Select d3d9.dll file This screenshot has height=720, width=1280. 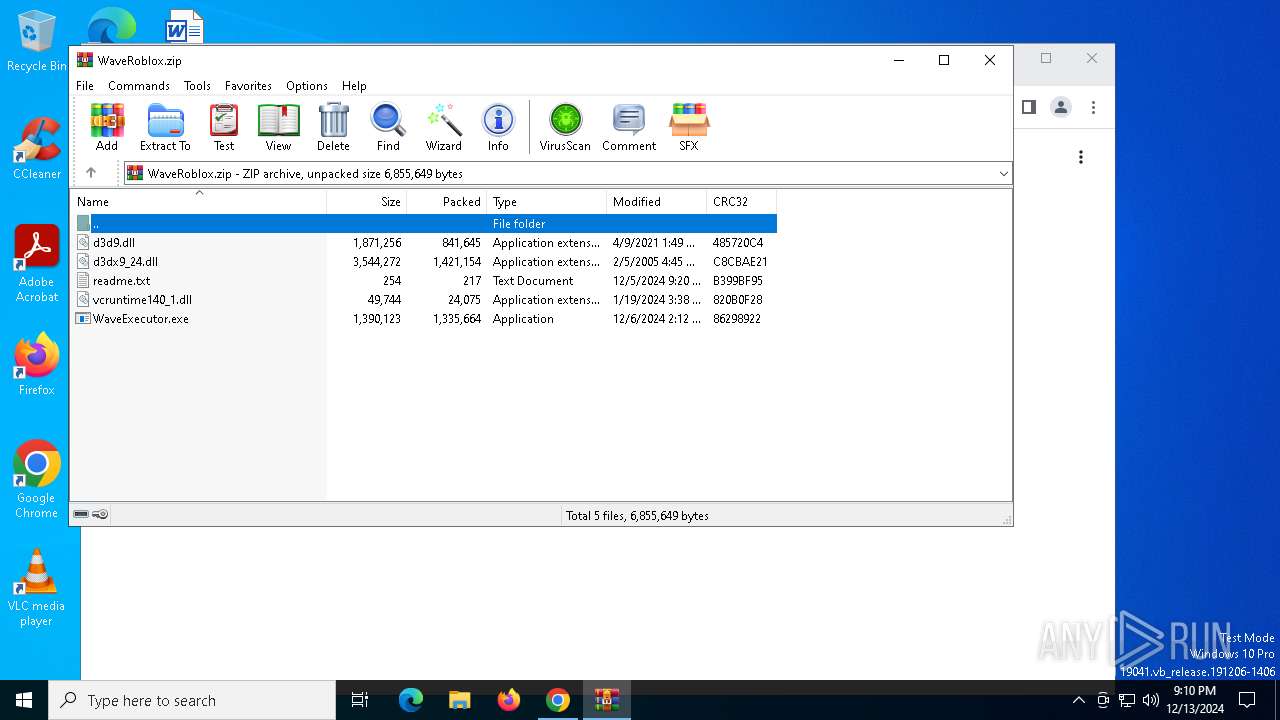point(424,242)
